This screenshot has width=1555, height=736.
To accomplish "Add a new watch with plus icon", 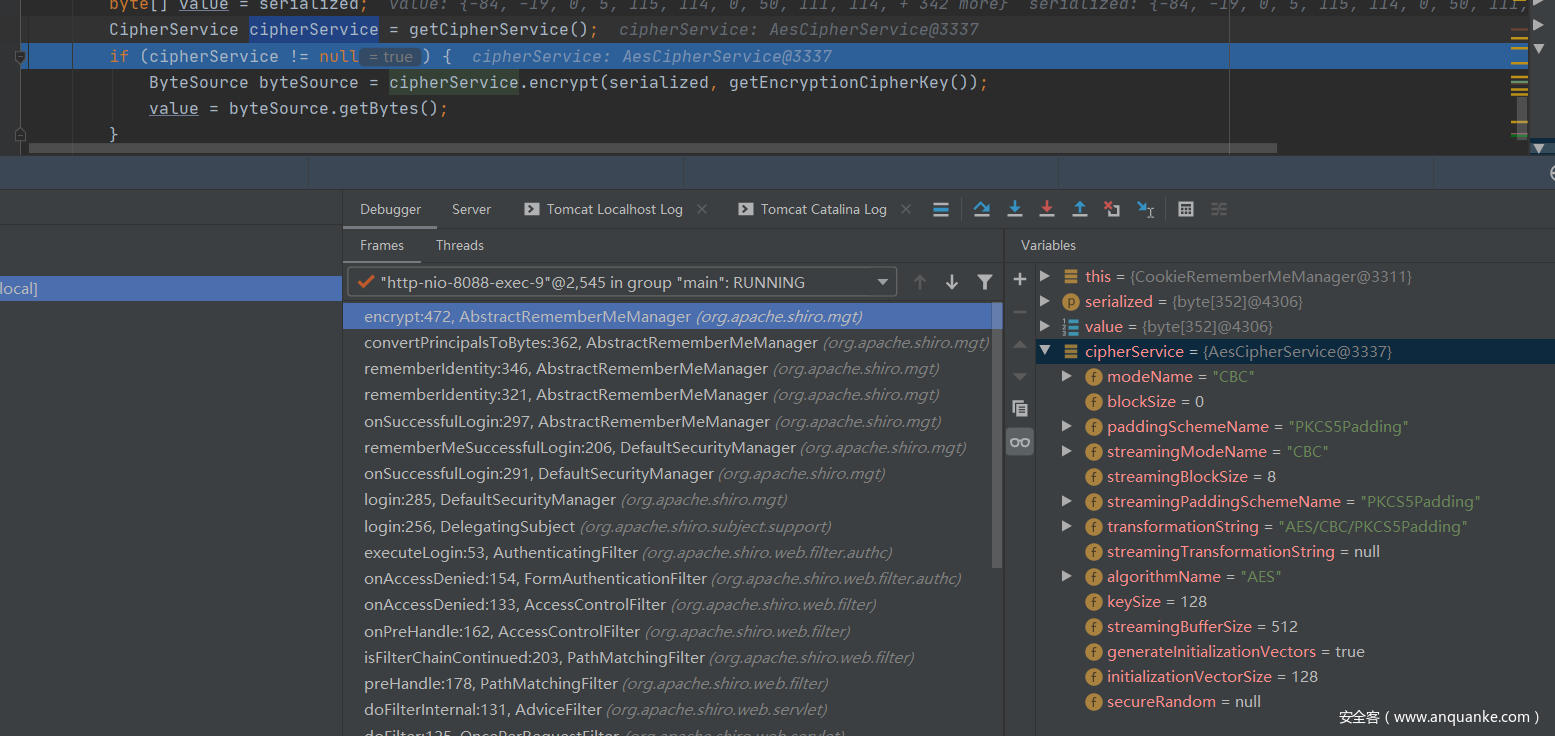I will click(x=1019, y=279).
